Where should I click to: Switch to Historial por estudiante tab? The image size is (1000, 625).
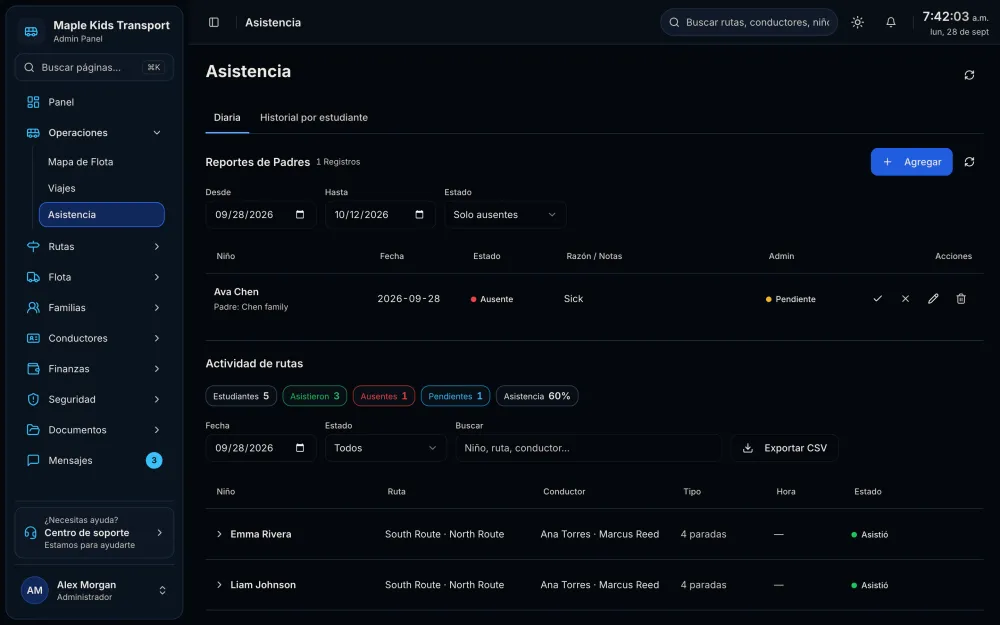coord(314,117)
